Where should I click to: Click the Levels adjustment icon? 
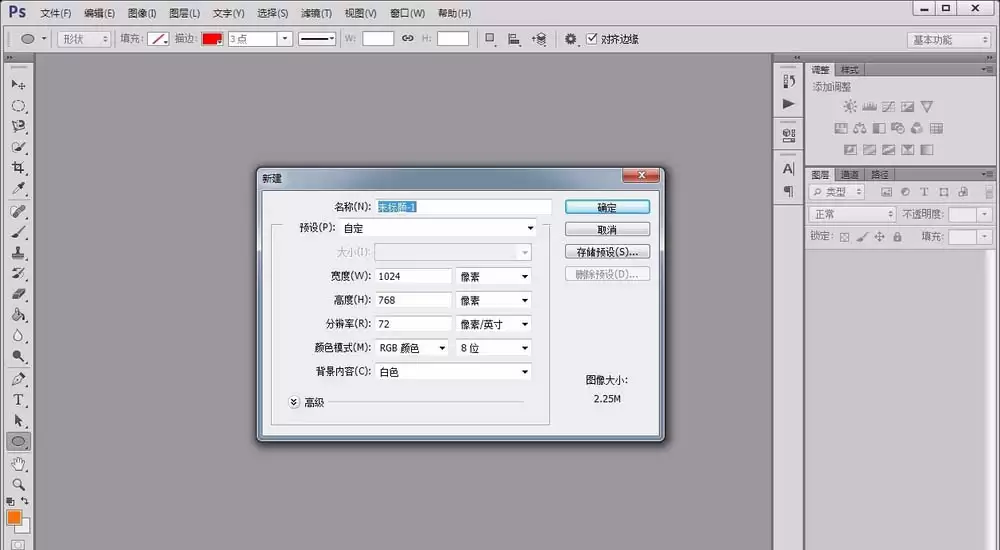(869, 107)
